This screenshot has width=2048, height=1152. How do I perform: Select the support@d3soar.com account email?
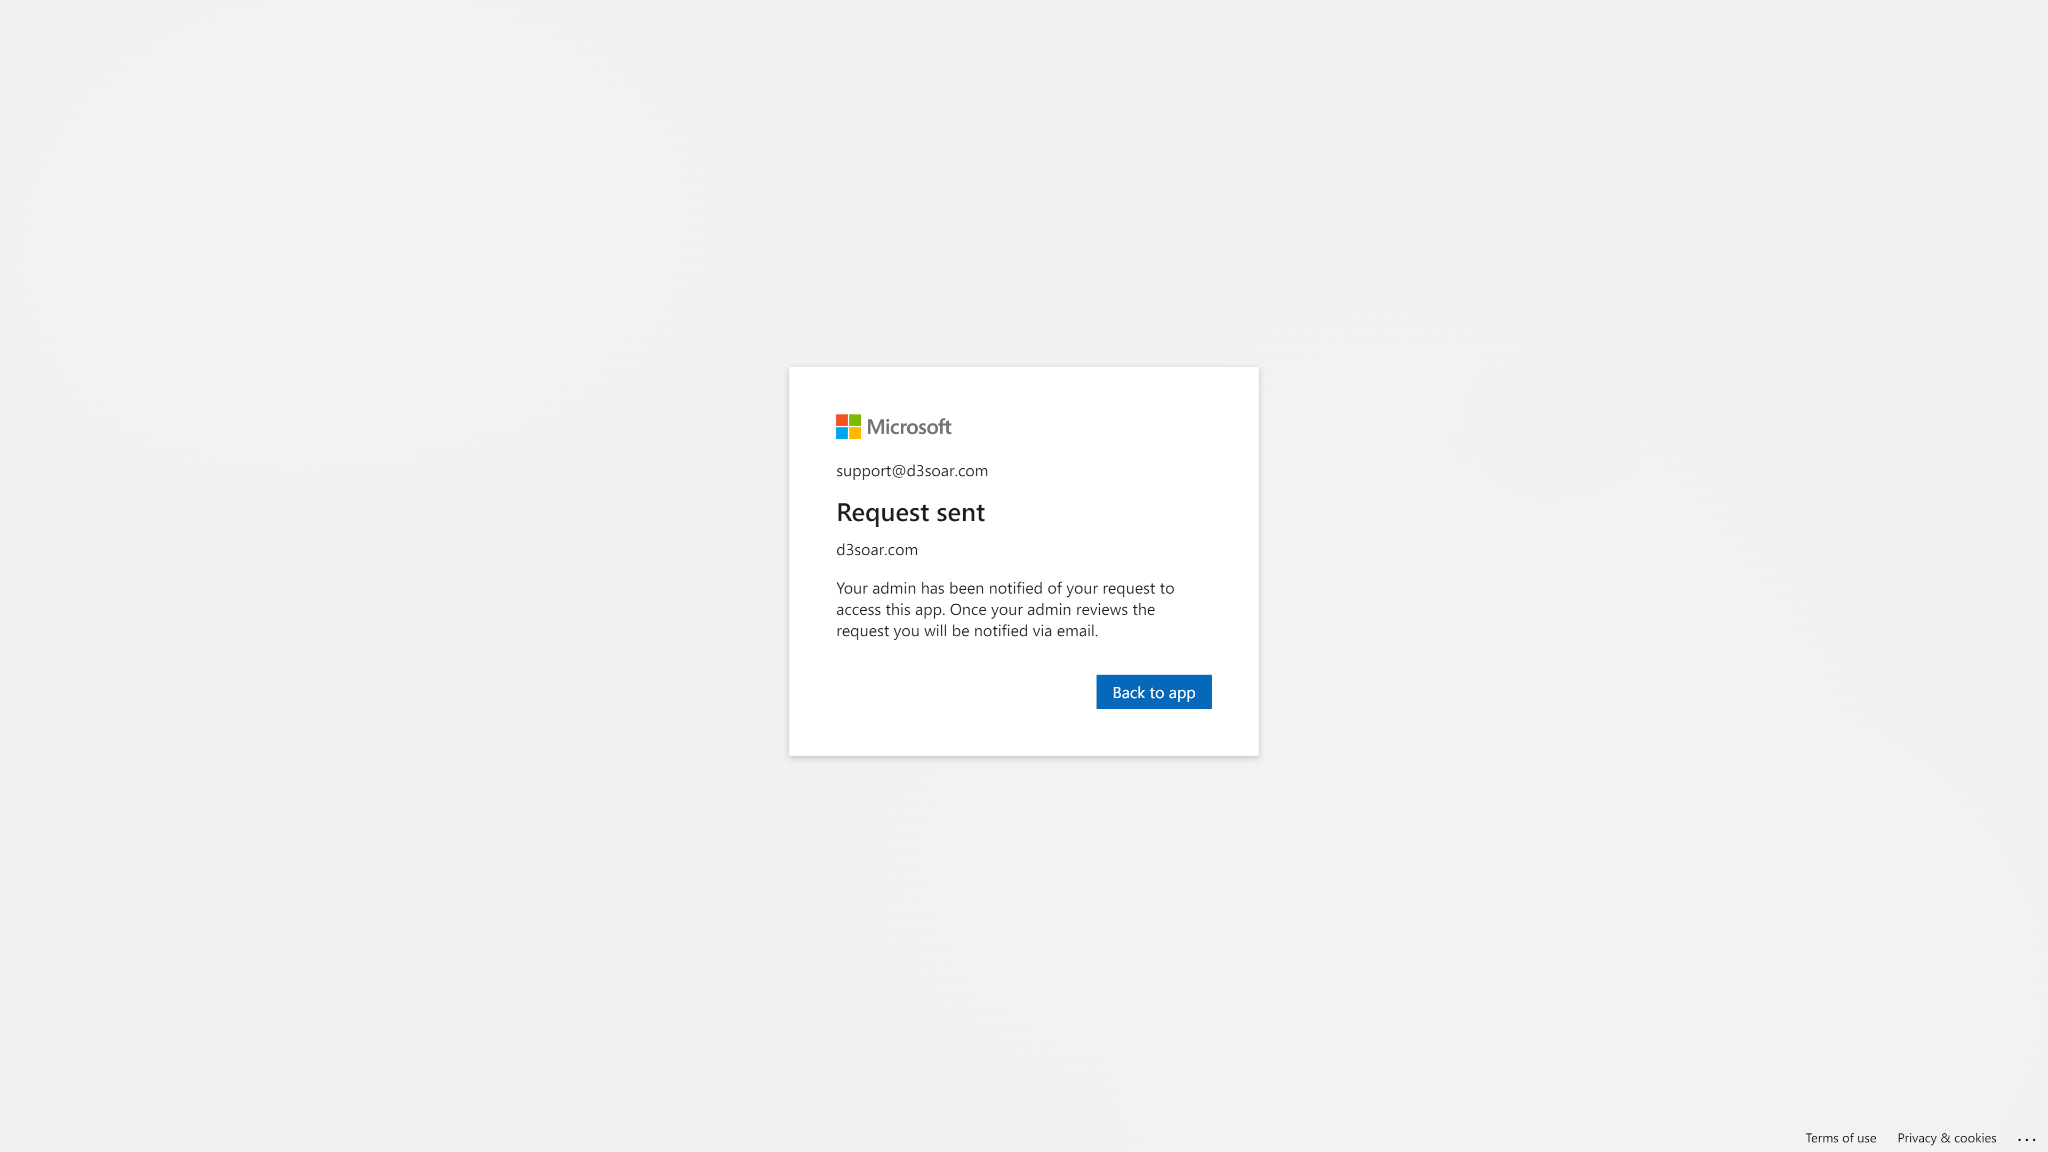pos(911,470)
